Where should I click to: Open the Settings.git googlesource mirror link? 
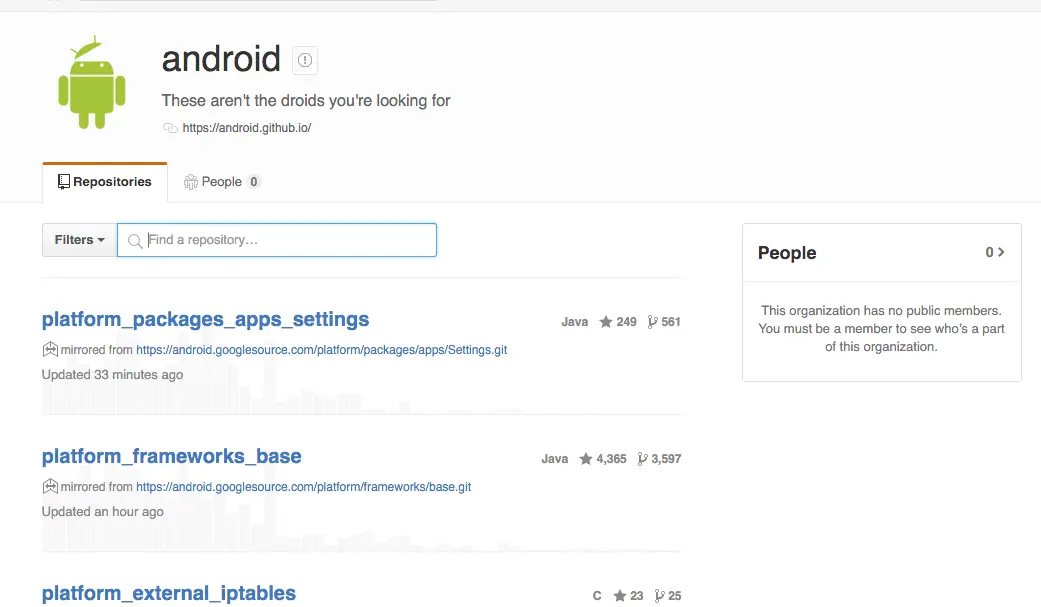tap(321, 350)
